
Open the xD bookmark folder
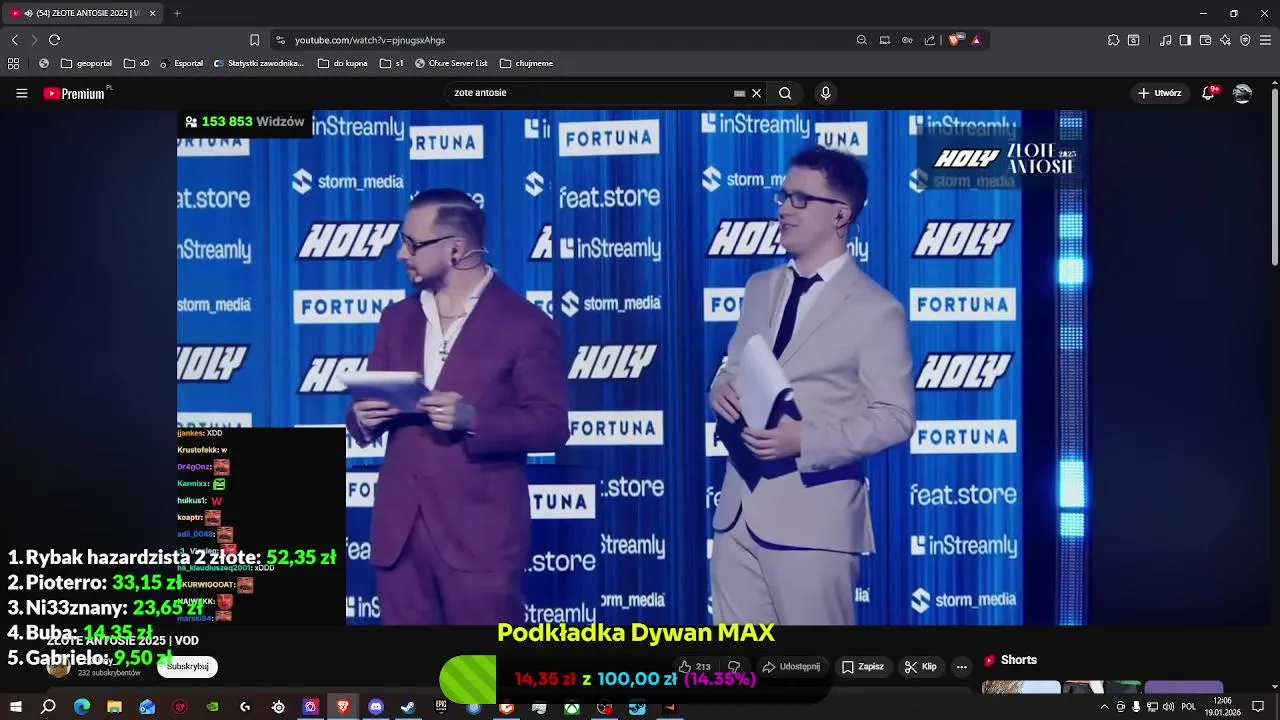(x=137, y=63)
